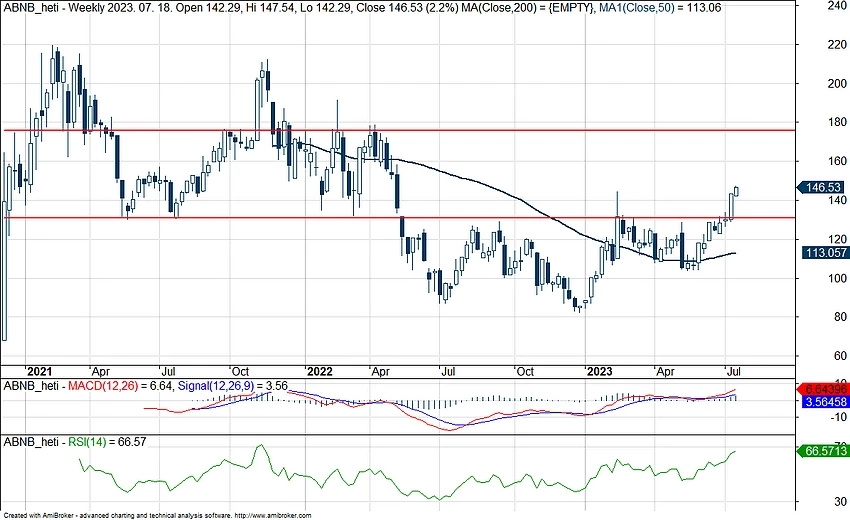
Task: Click the 113.057 moving average value label
Action: click(825, 253)
